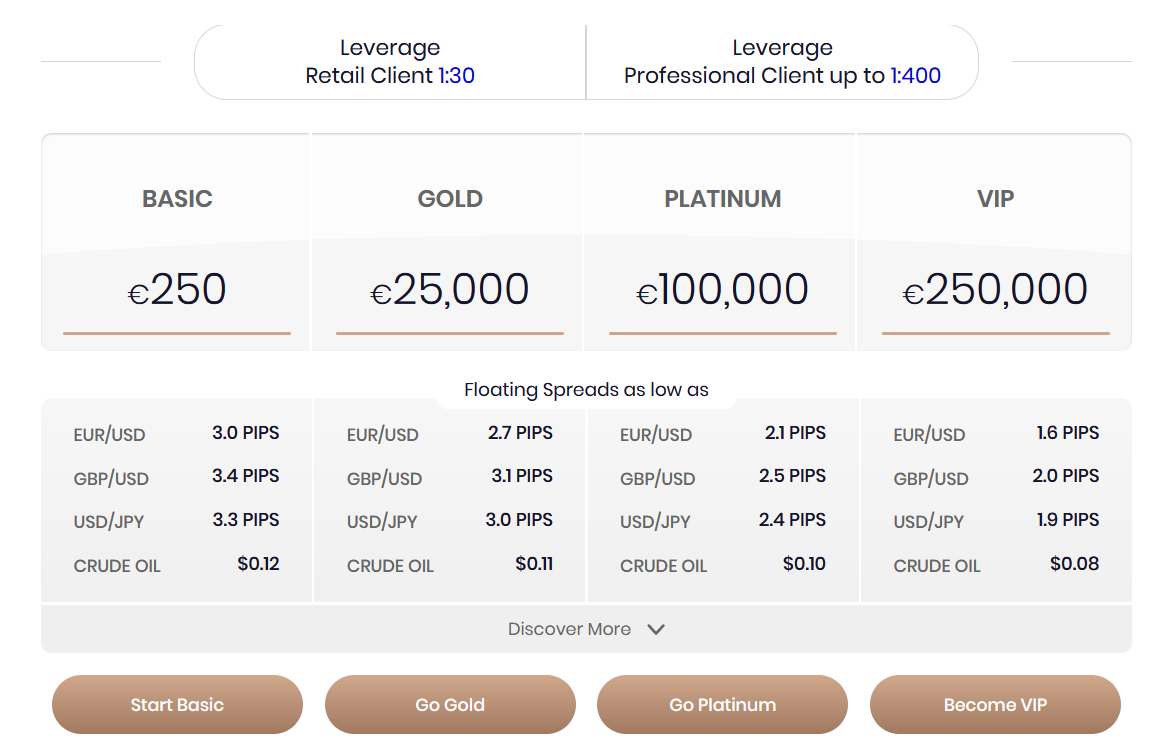Viewport: 1169px width, 741px height.
Task: Expand the Discover More section
Action: pos(569,629)
